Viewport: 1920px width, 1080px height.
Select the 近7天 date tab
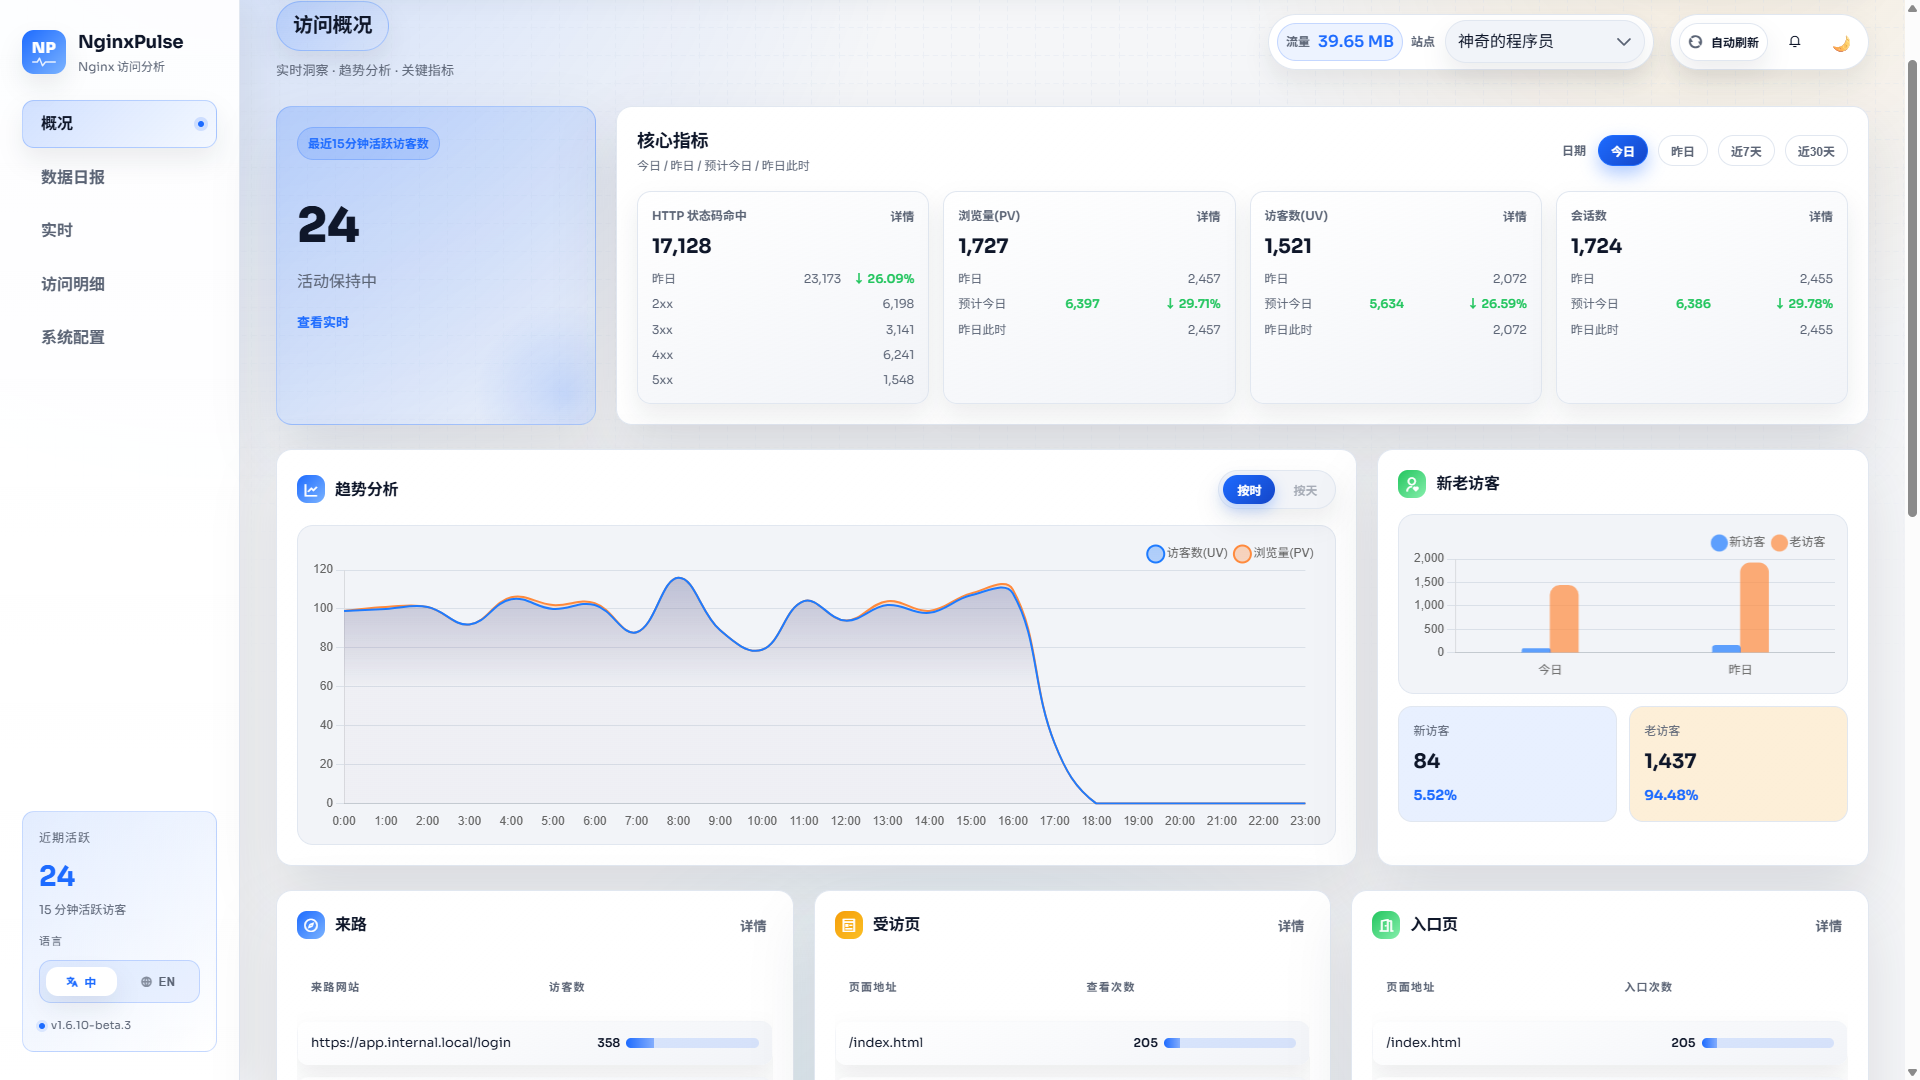[x=1746, y=151]
